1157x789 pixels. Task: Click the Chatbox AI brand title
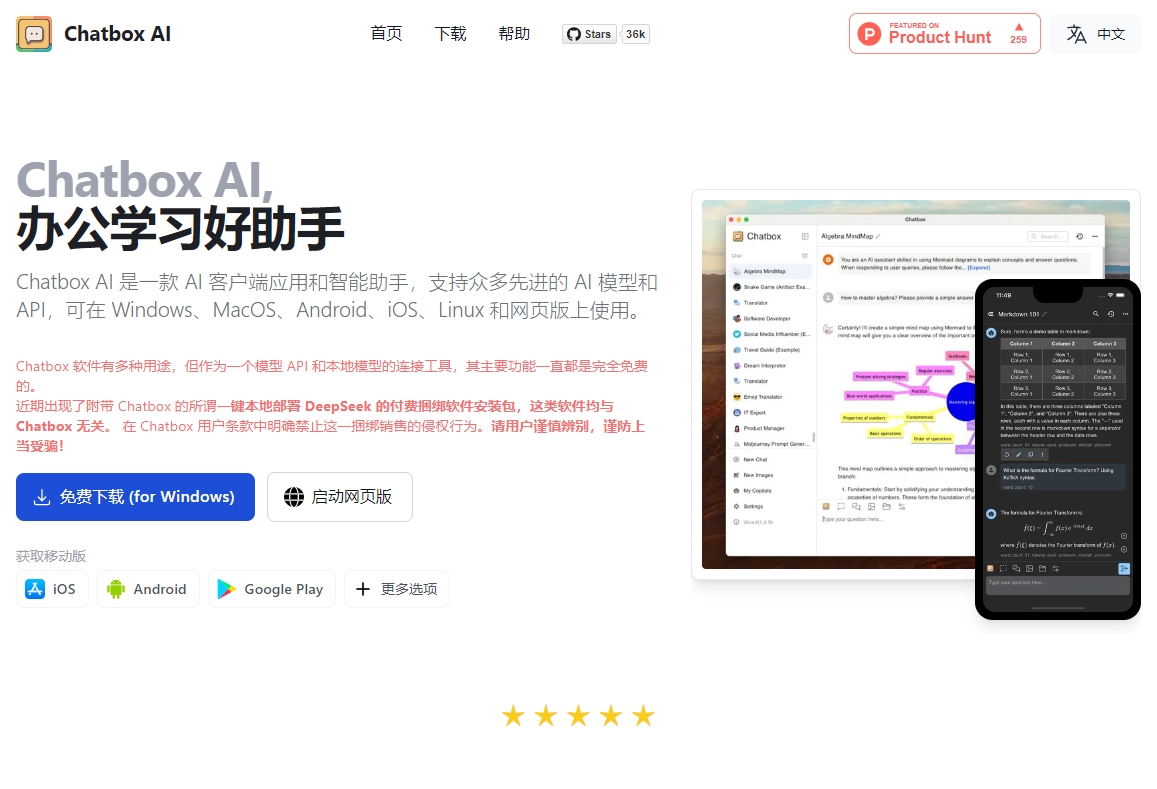click(117, 34)
